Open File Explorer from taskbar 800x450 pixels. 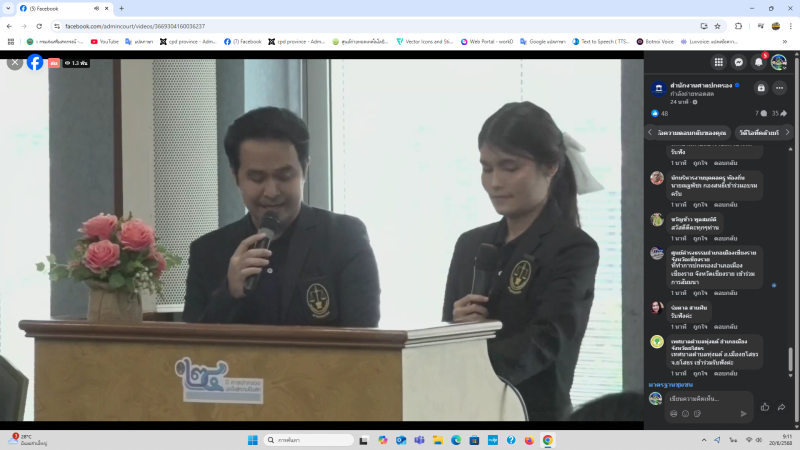pyautogui.click(x=437, y=440)
